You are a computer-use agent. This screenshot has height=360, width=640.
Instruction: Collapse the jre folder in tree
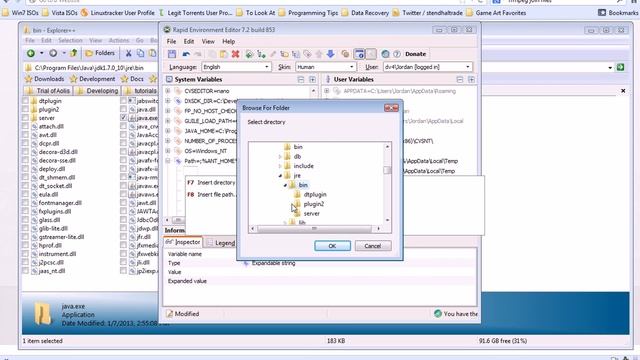pos(280,176)
